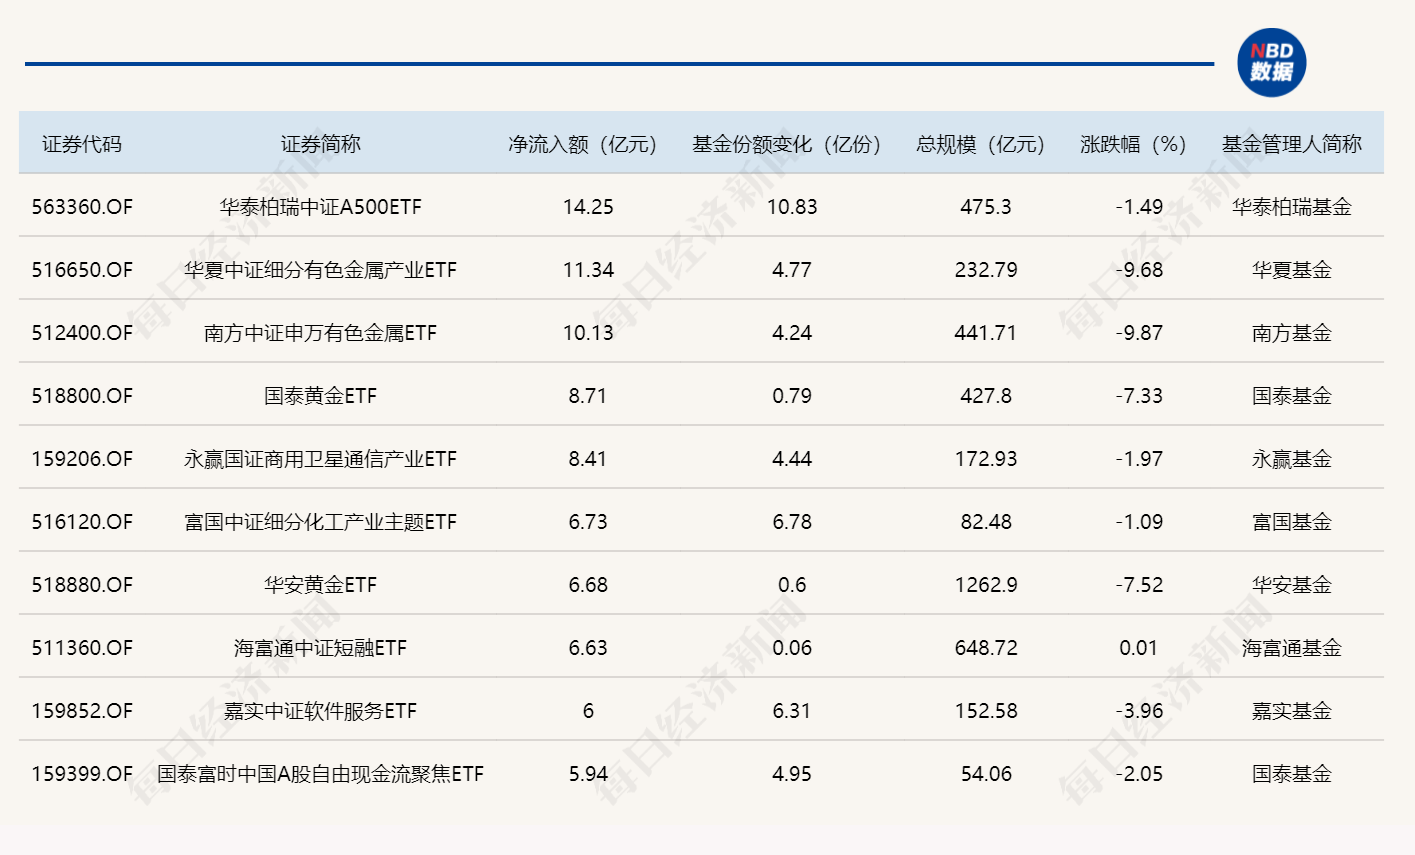
Task: Click security code 563360.OF
Action: click(82, 207)
